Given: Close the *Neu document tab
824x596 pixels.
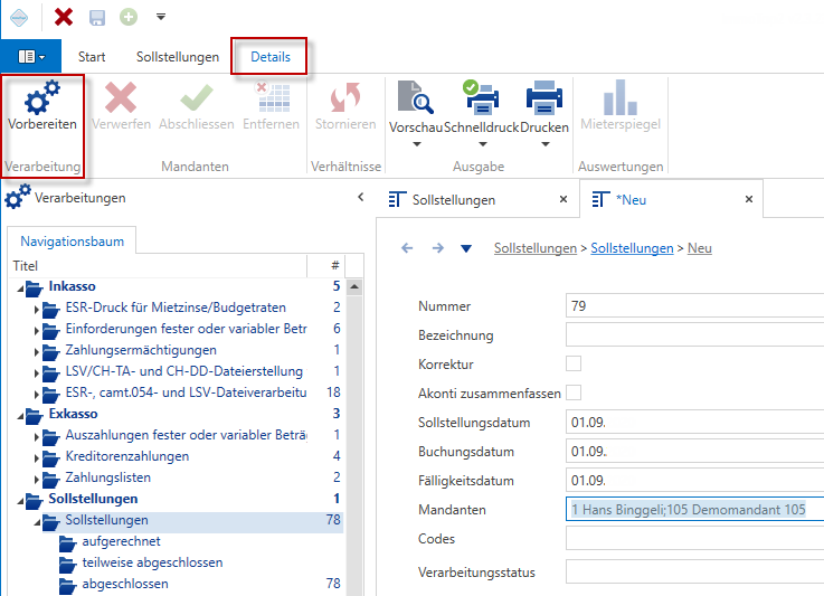Looking at the screenshot, I should 749,199.
